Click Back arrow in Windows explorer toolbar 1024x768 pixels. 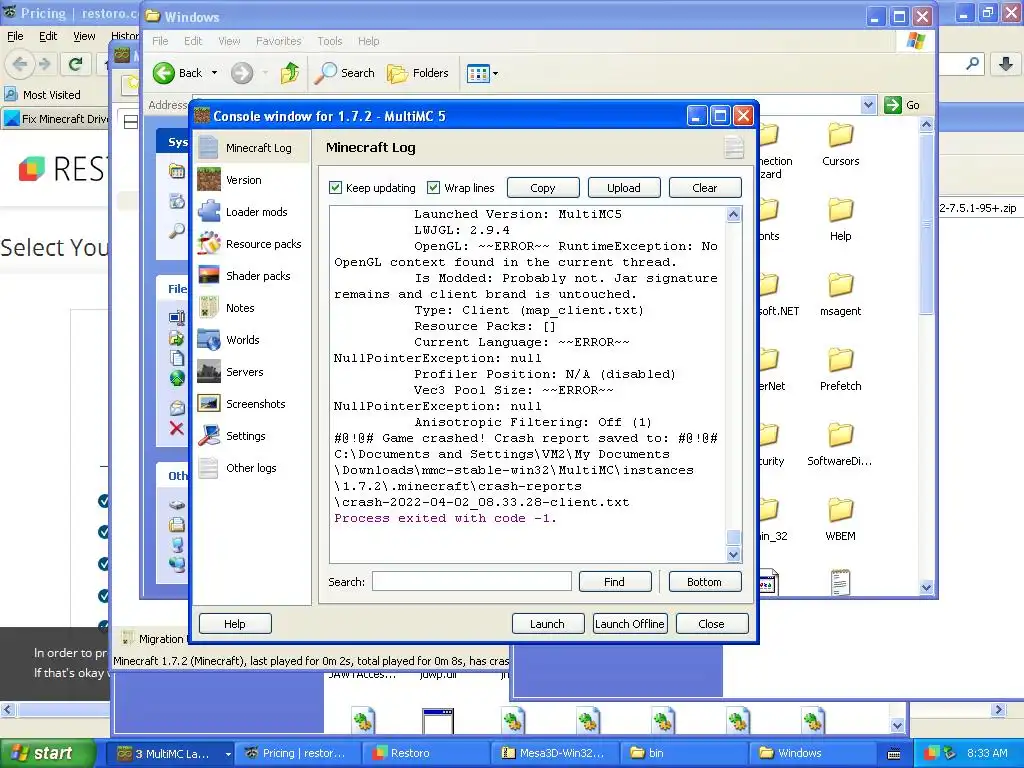(x=164, y=73)
